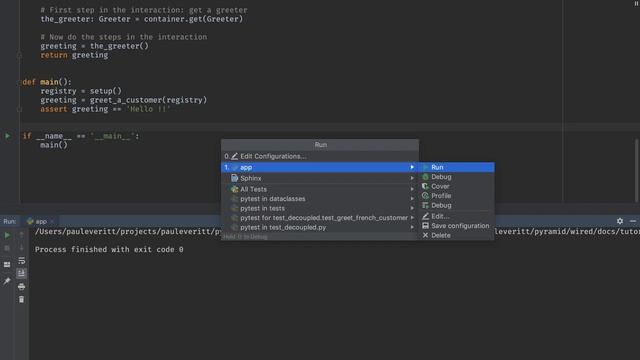This screenshot has height=360, width=640.
Task: Click the Print icon in the Run console
Action: coord(21,287)
